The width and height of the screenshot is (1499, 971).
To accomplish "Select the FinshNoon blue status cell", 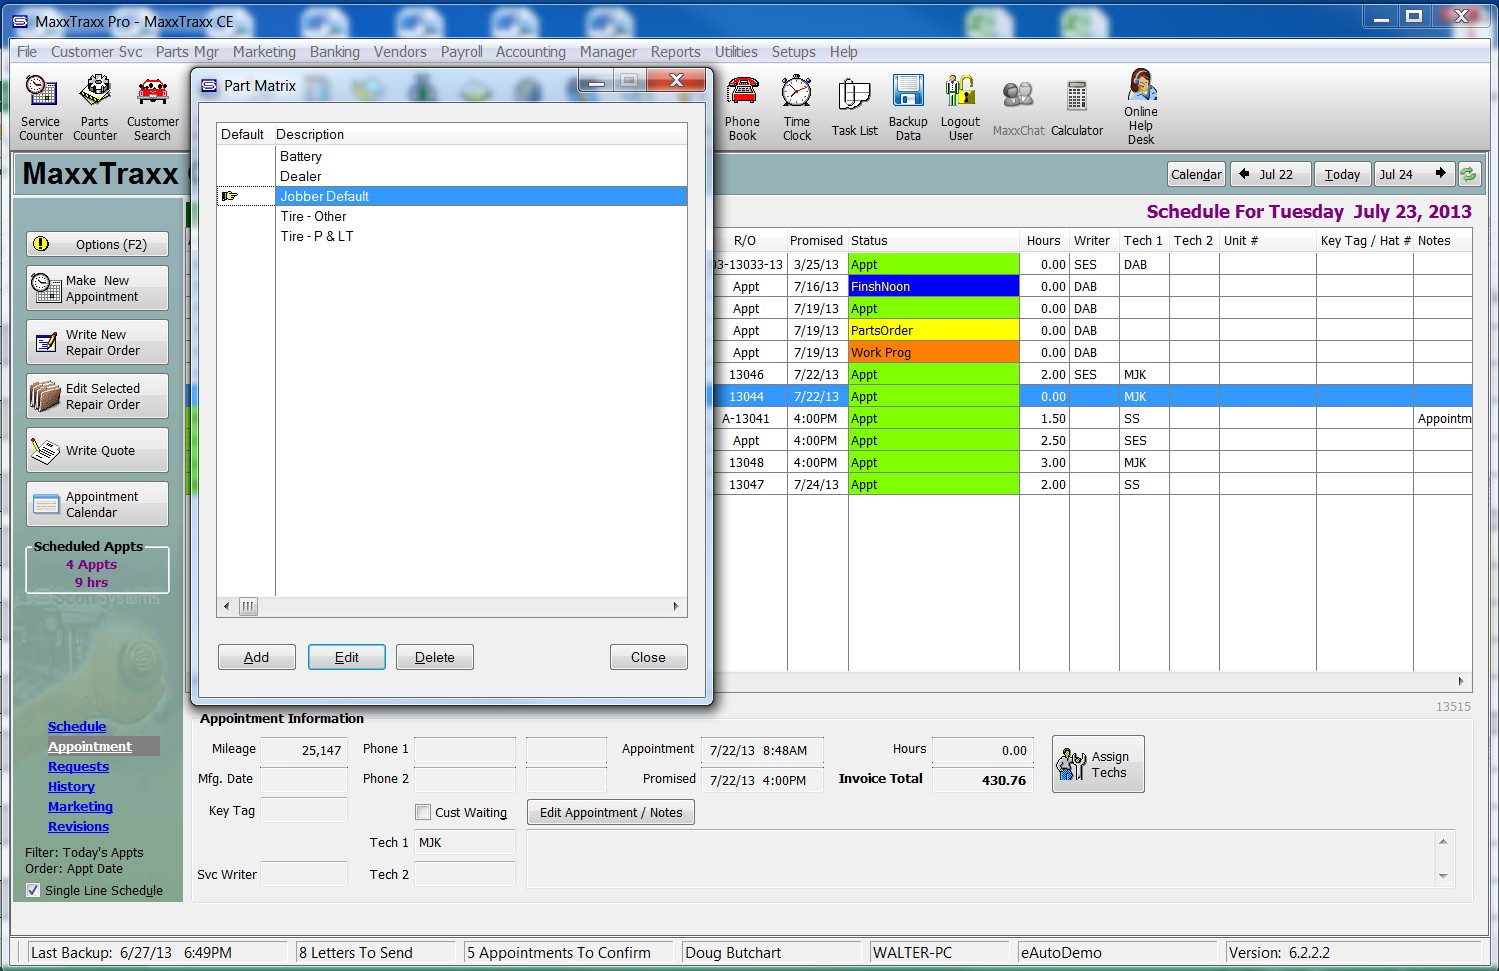I will (x=934, y=287).
